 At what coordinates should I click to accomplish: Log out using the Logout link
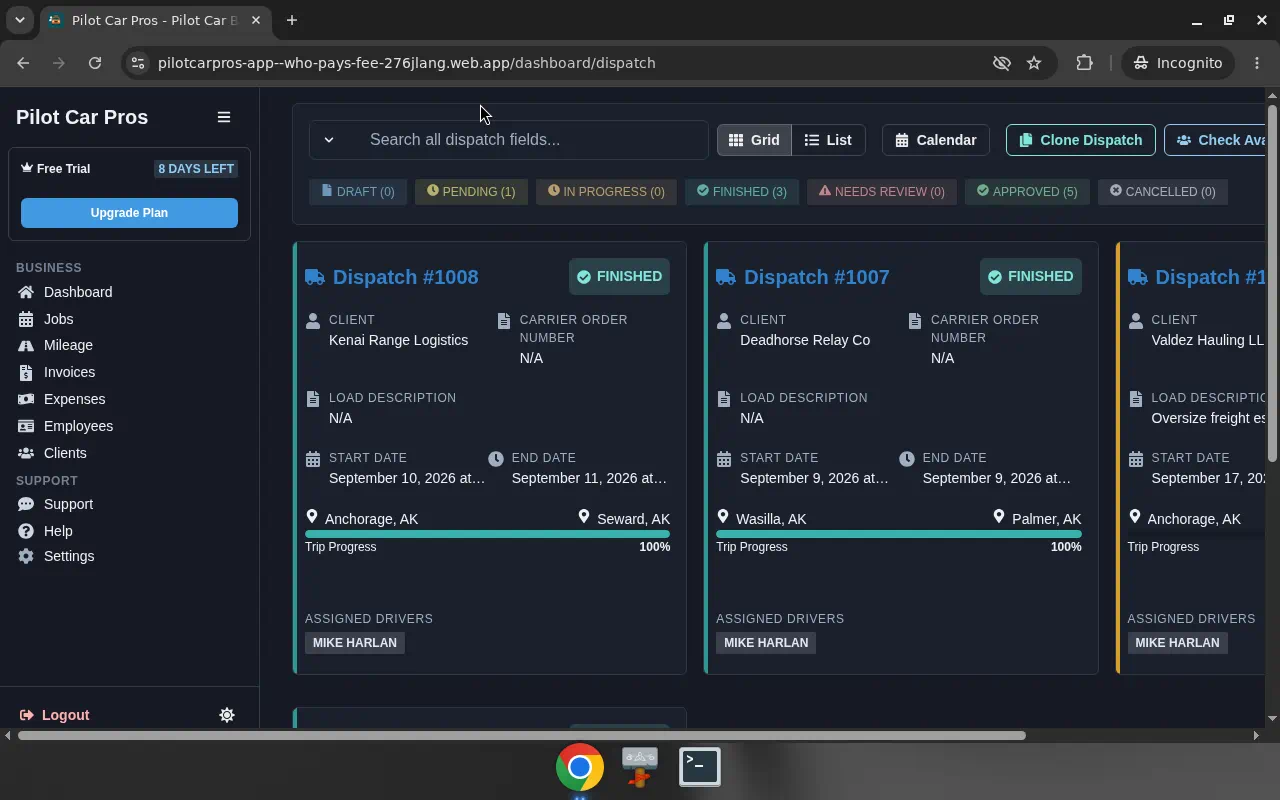click(55, 715)
